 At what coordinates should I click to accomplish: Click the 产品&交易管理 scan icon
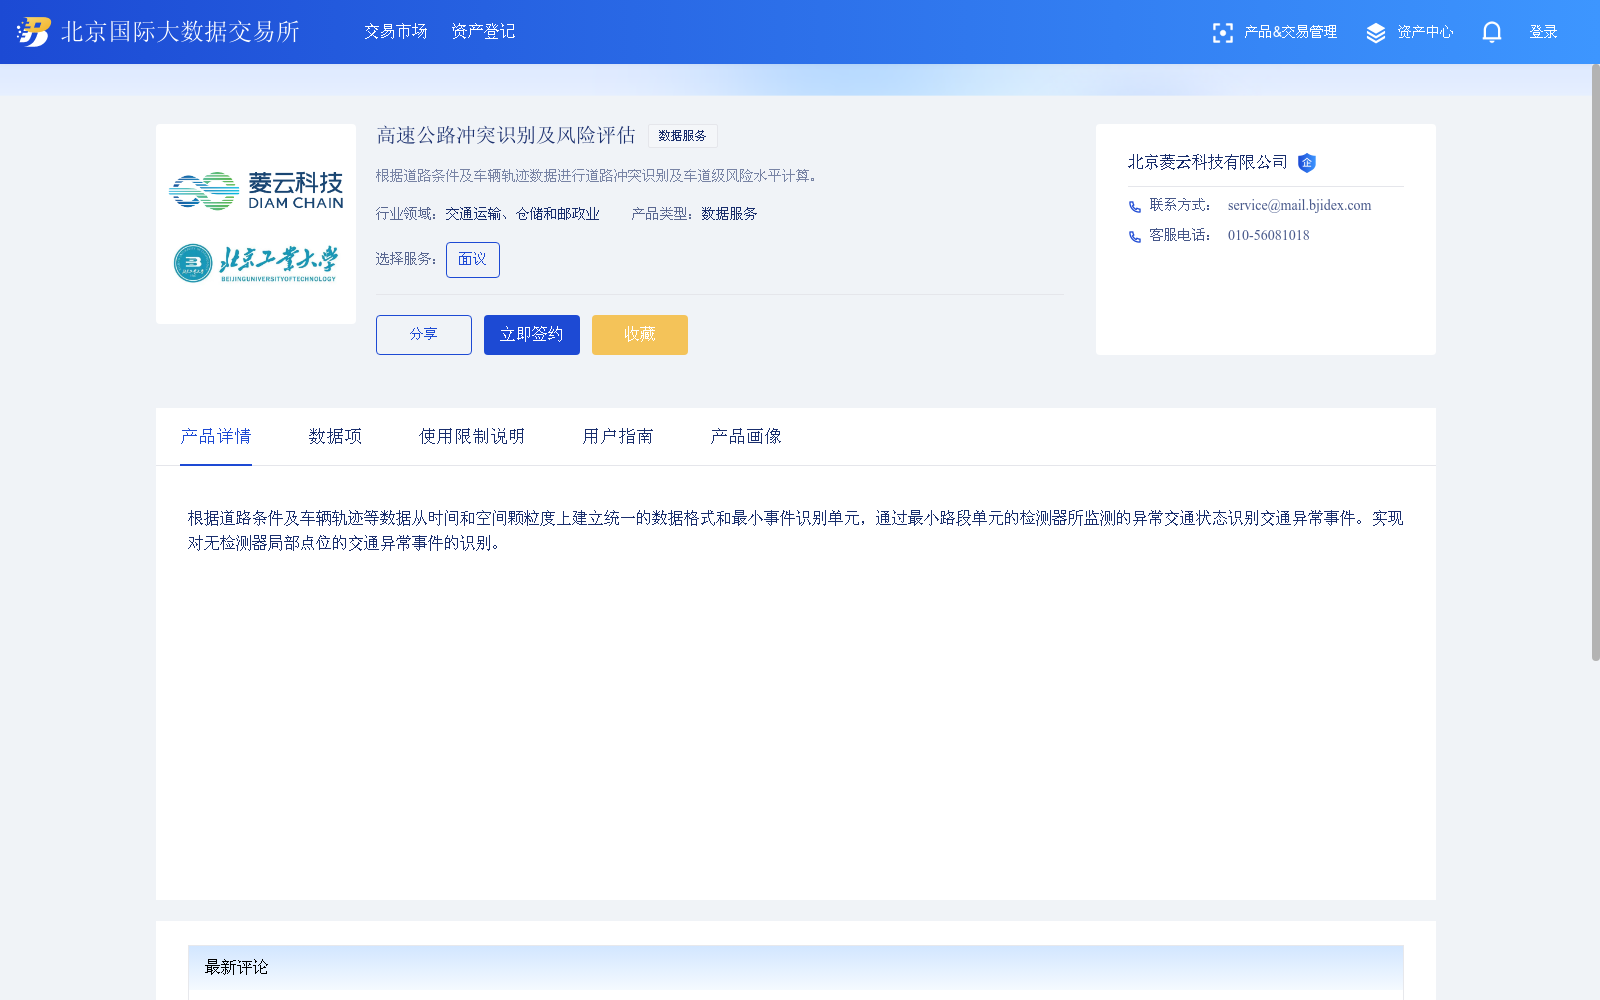1222,33
